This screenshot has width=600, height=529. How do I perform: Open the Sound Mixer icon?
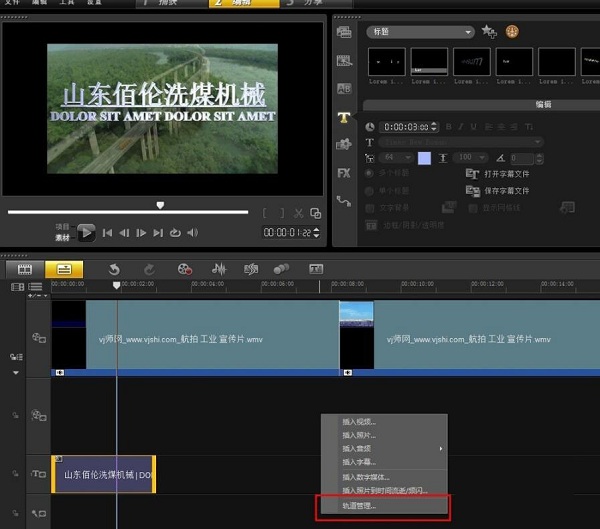coord(219,269)
